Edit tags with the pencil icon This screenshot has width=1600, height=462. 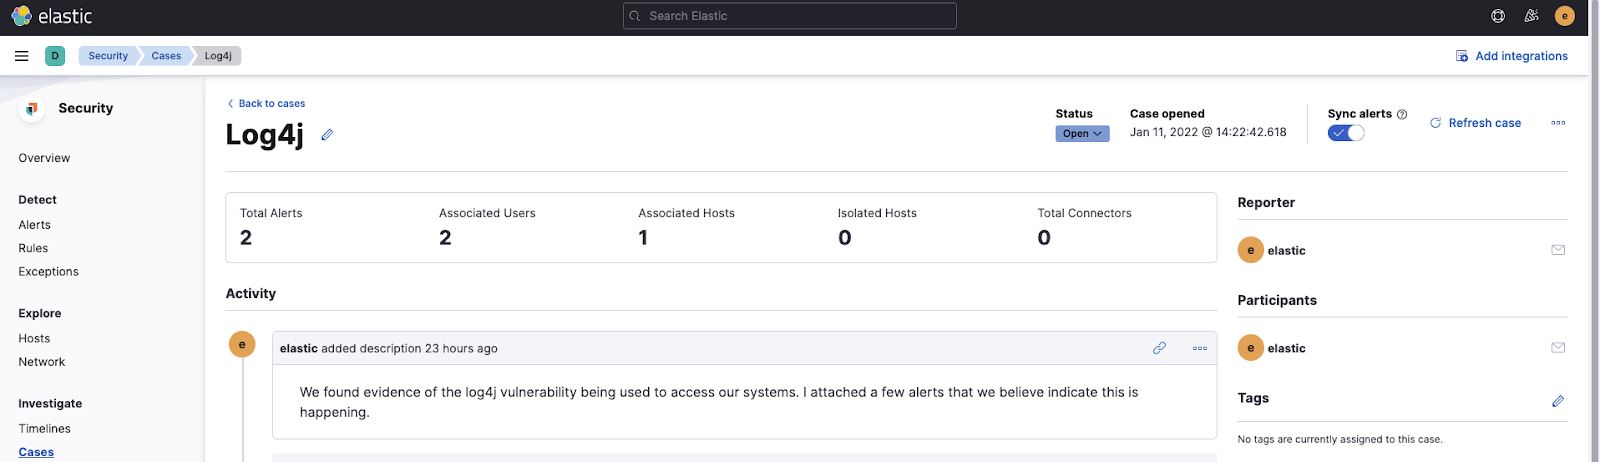coord(1558,401)
